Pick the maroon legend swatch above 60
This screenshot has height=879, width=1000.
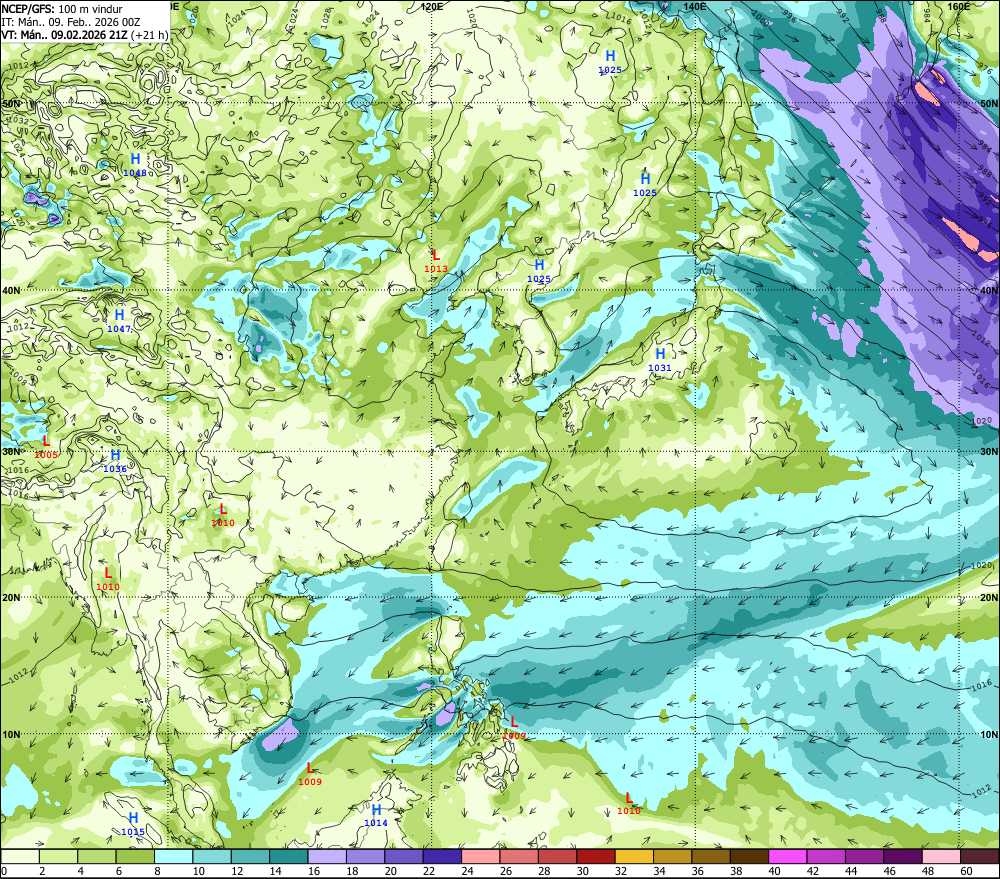pos(979,856)
